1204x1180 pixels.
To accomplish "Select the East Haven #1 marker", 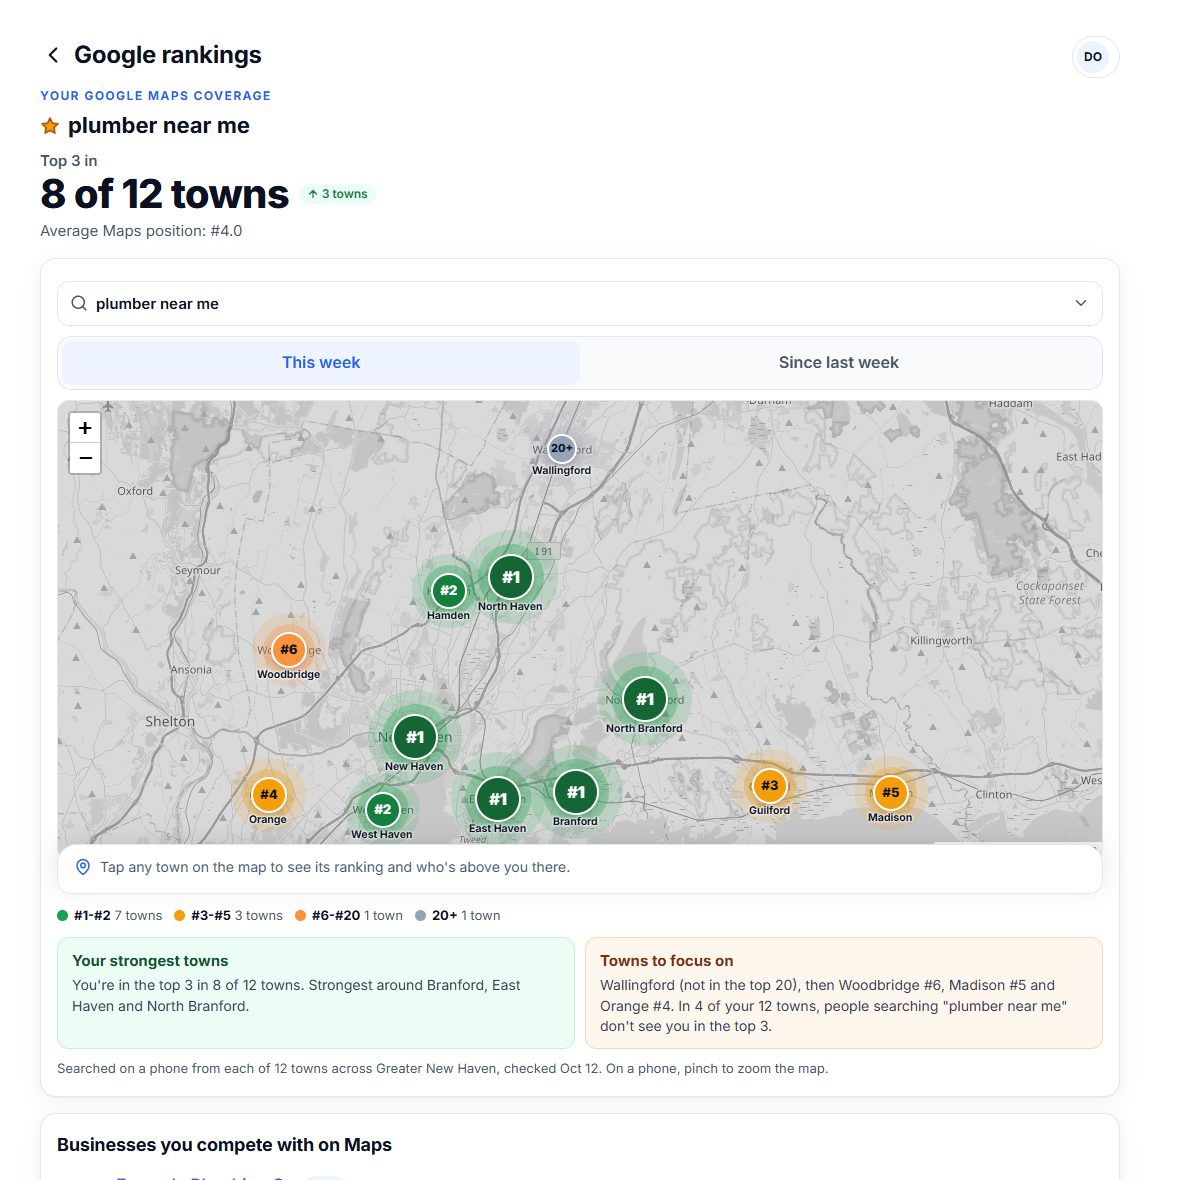I will [x=498, y=799].
